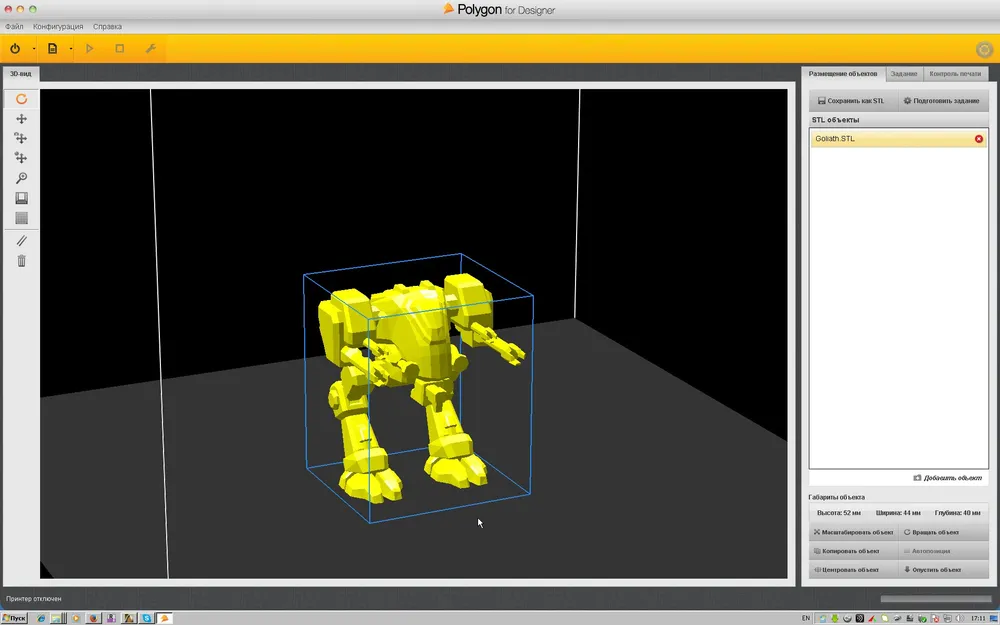This screenshot has height=625, width=1000.
Task: Click the diagonal lines slicing tool
Action: (21, 241)
